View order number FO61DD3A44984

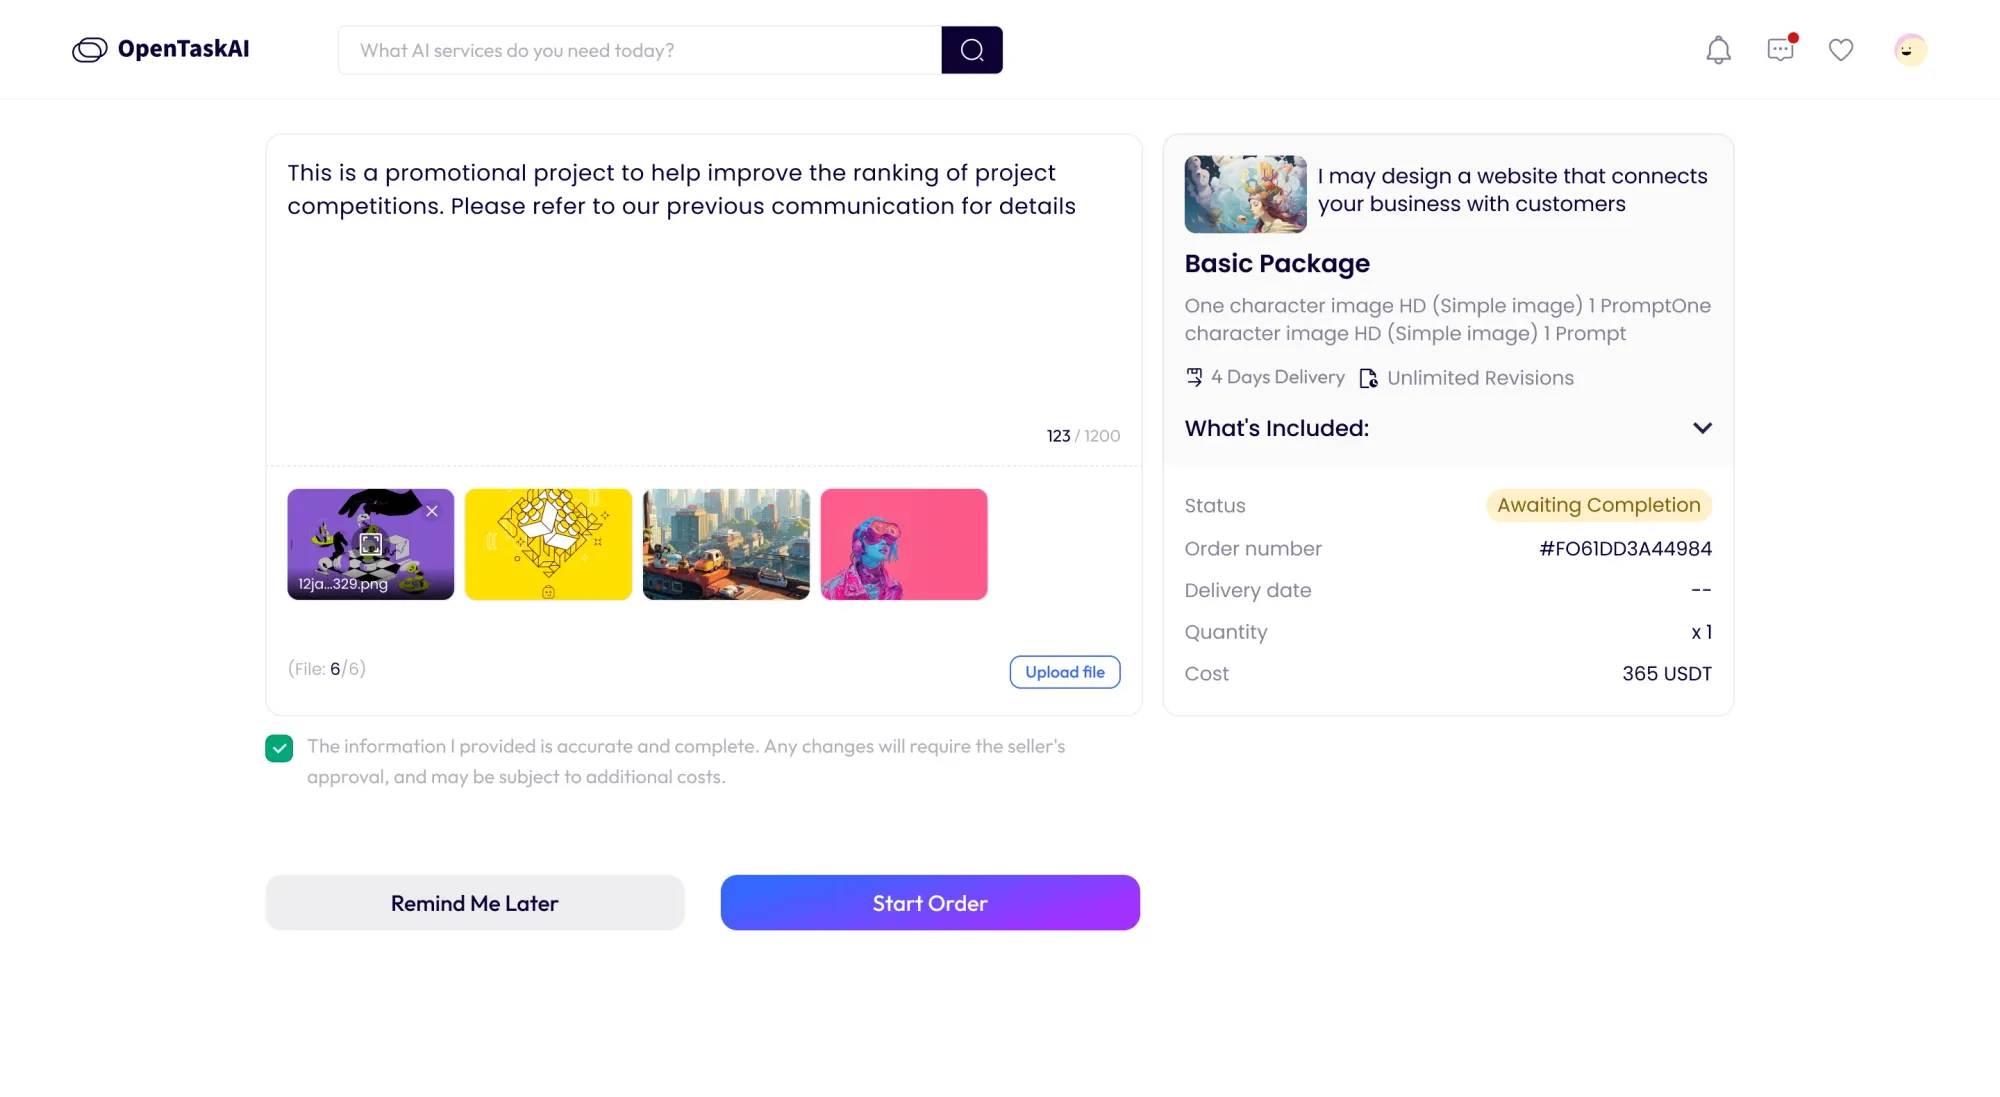coord(1626,547)
